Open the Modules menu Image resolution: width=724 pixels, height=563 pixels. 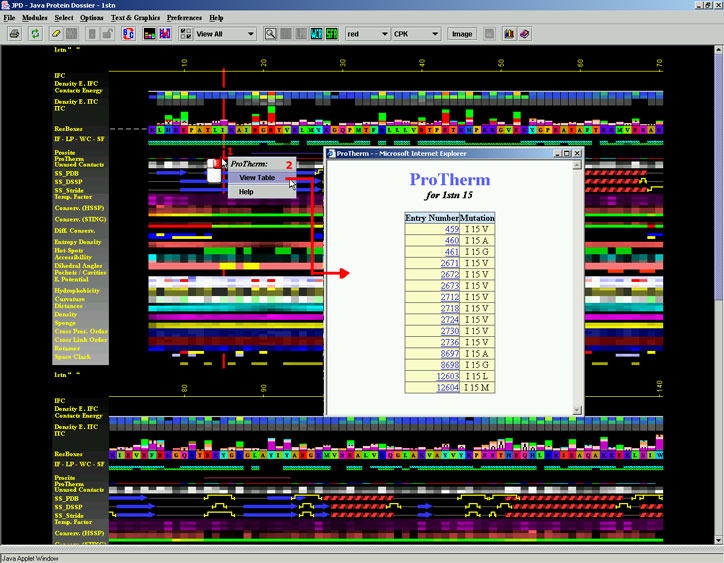pyautogui.click(x=35, y=18)
